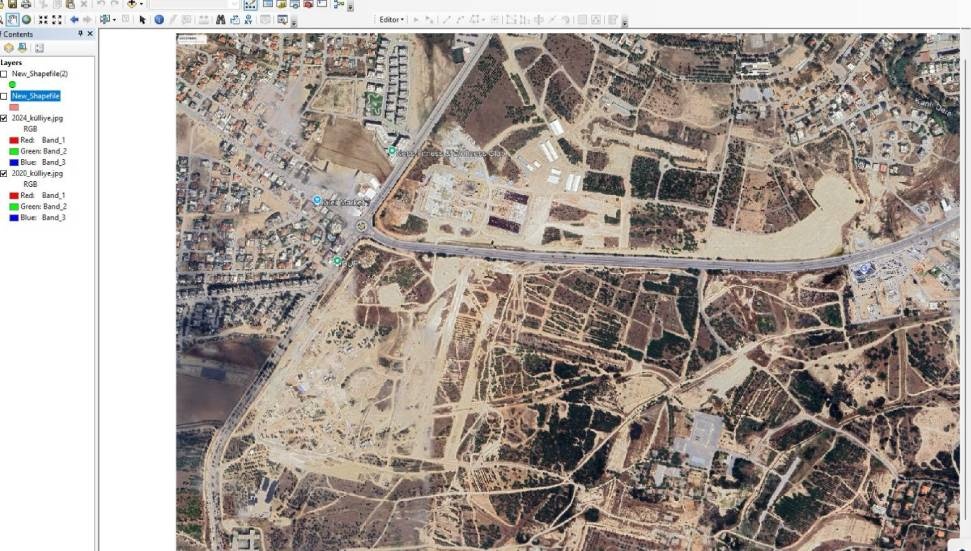
Task: Close the Table Of Contents panel
Action: coord(90,34)
